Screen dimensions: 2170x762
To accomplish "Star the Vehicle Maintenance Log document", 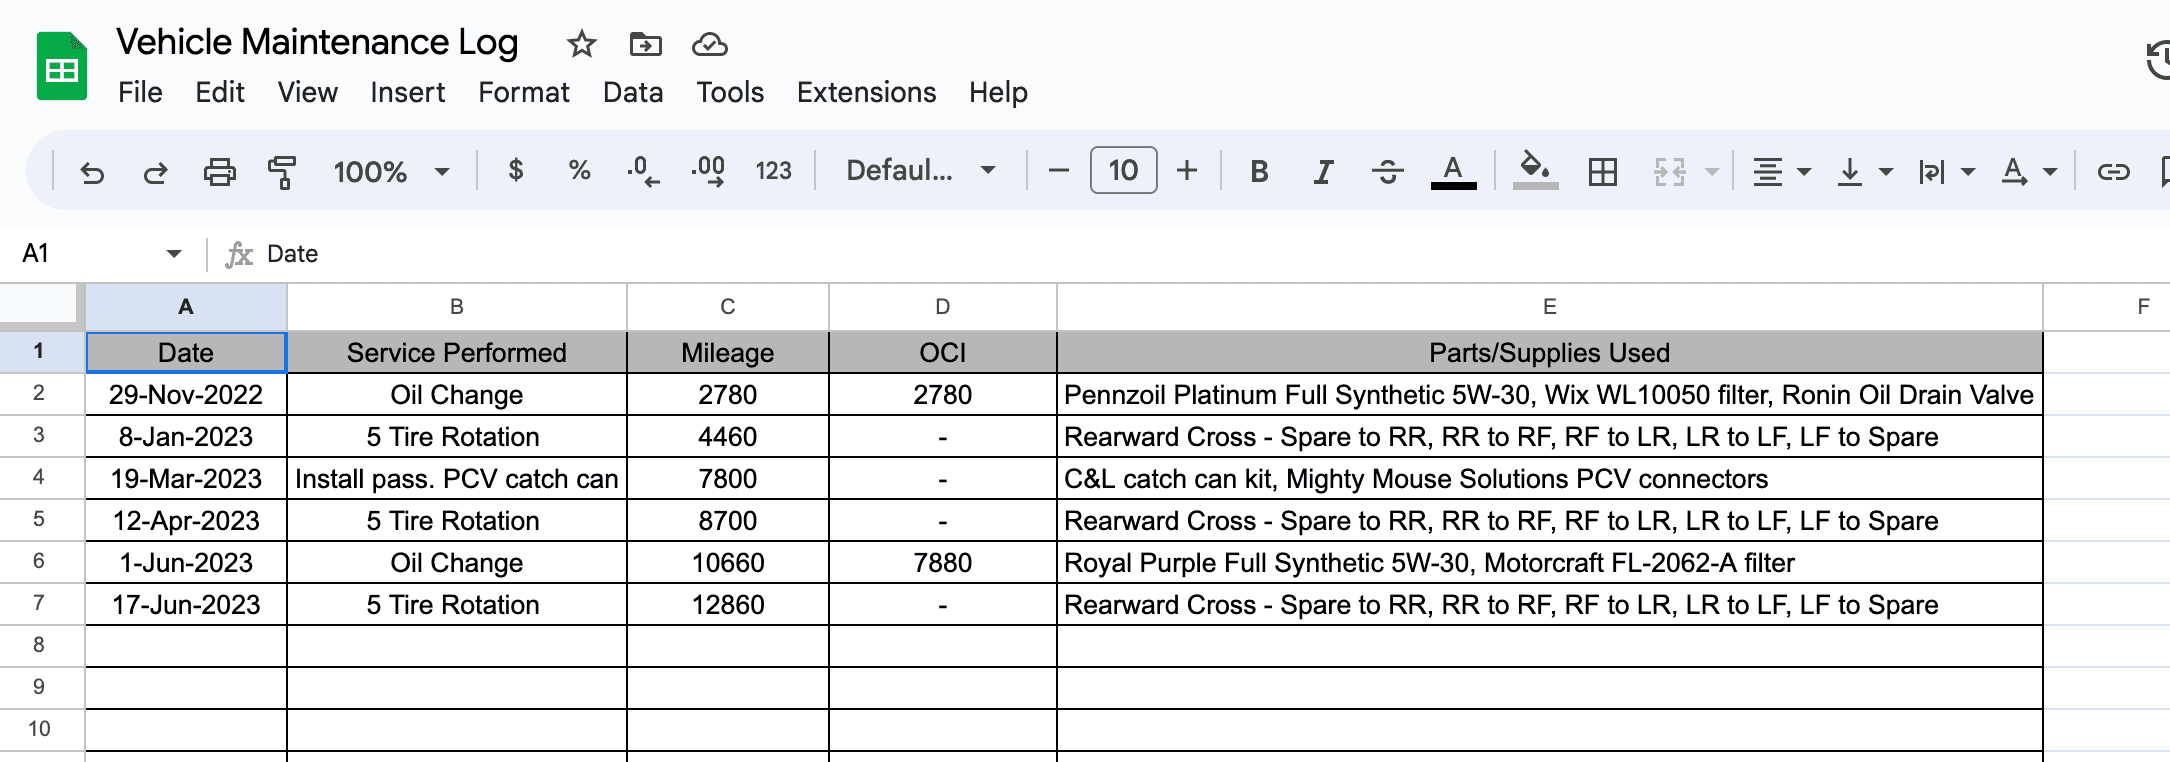I will pos(581,44).
